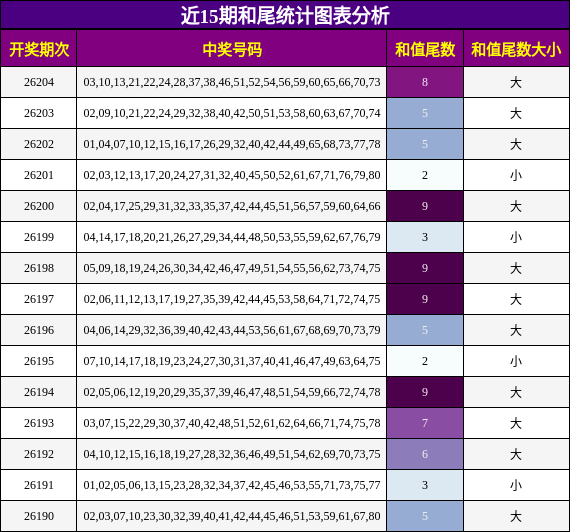Click sum tail digit 3 in row 26199

(425, 237)
